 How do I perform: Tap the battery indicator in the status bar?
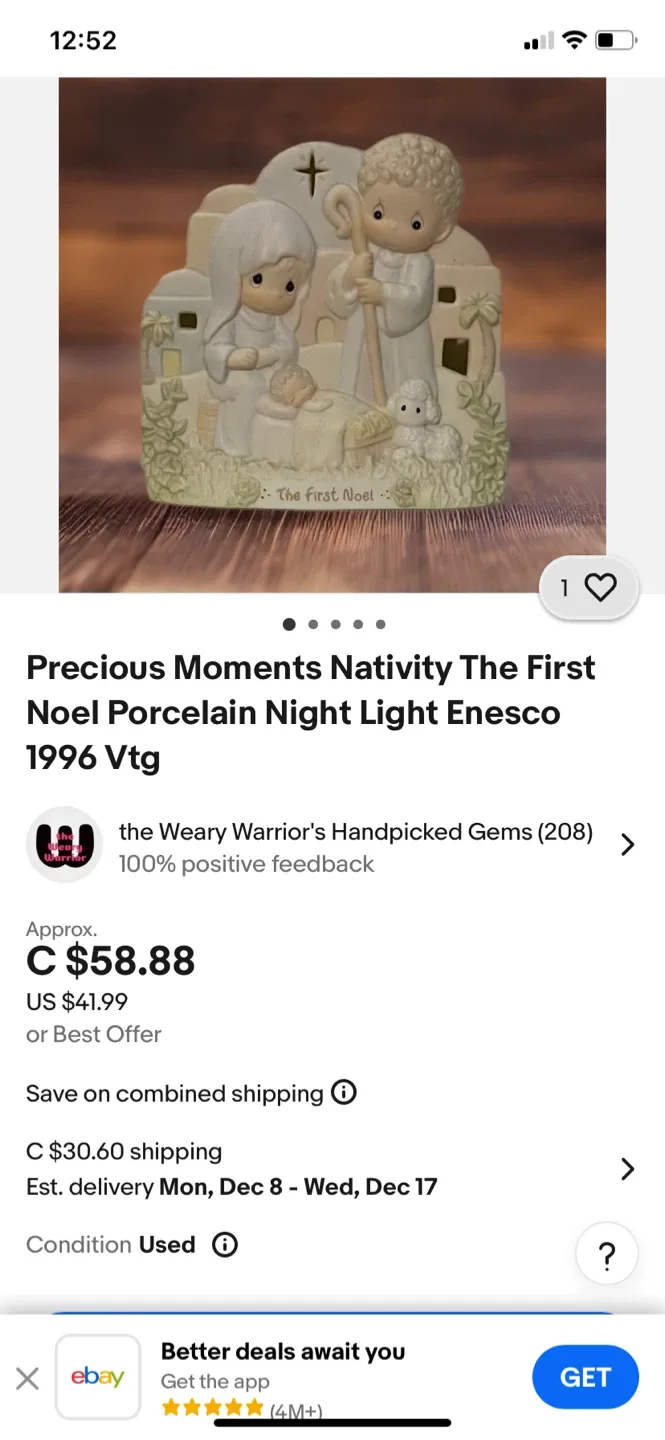(616, 40)
